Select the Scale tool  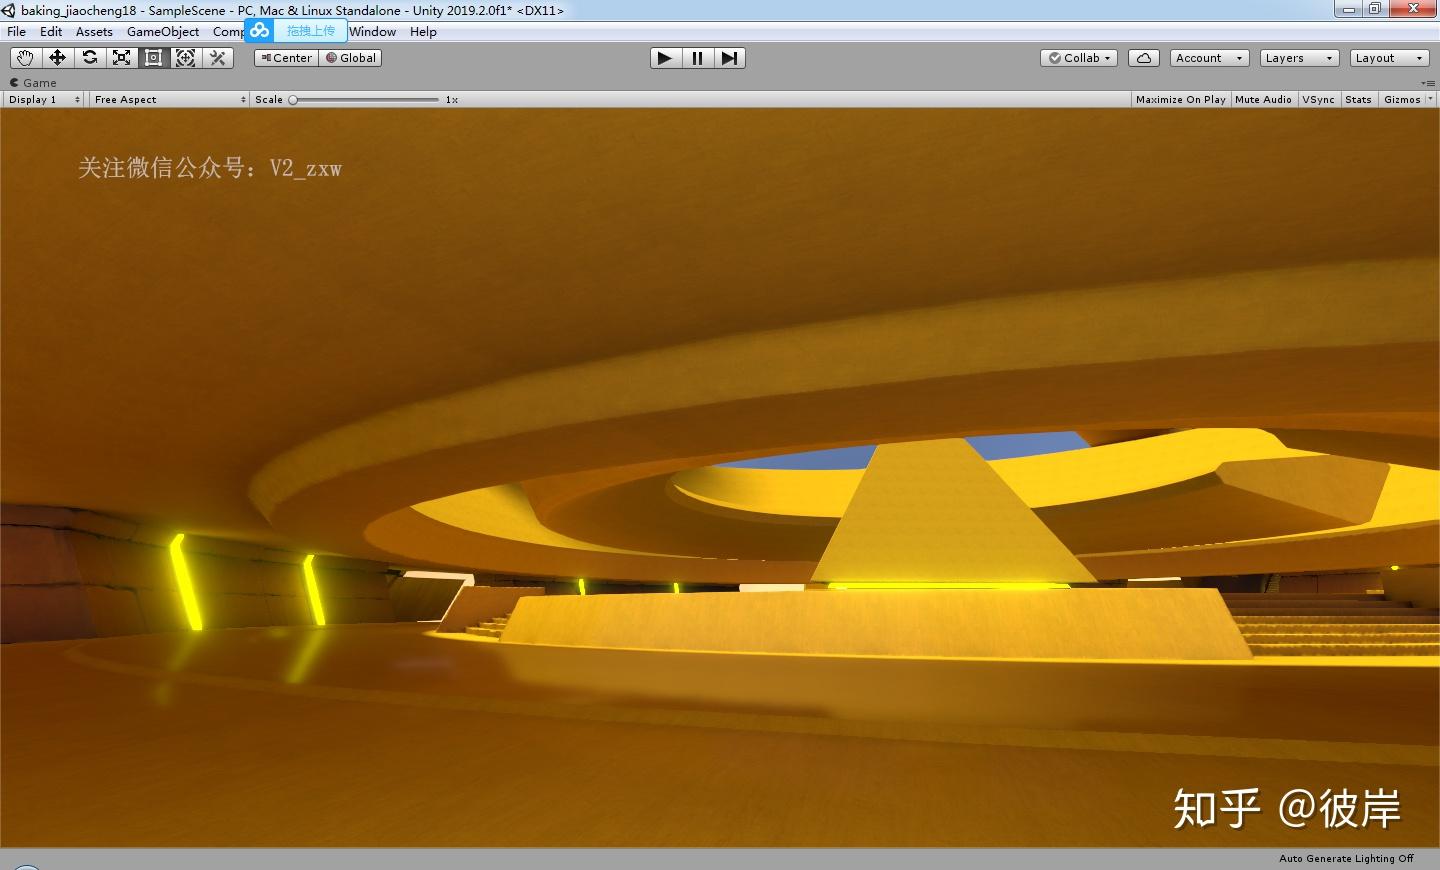click(121, 58)
